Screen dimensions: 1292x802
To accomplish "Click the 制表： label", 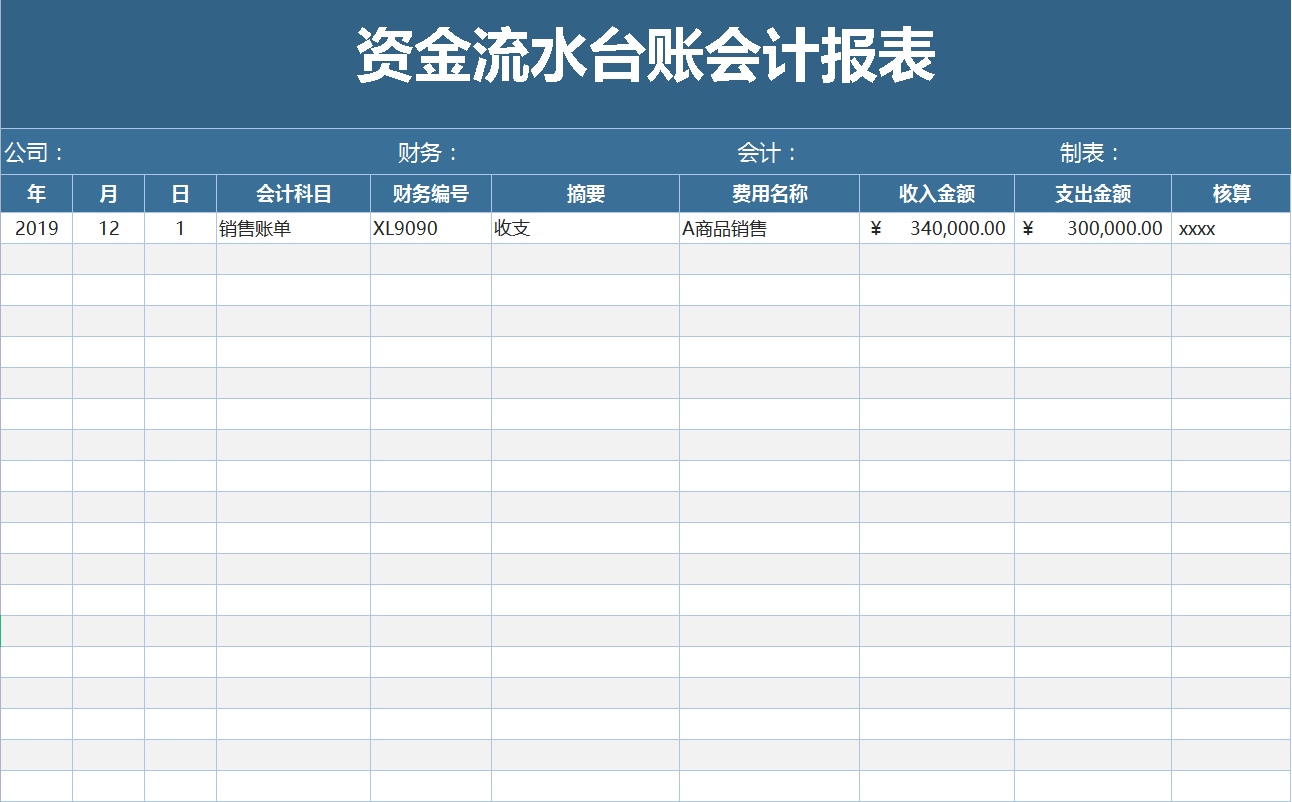I will 1092,153.
